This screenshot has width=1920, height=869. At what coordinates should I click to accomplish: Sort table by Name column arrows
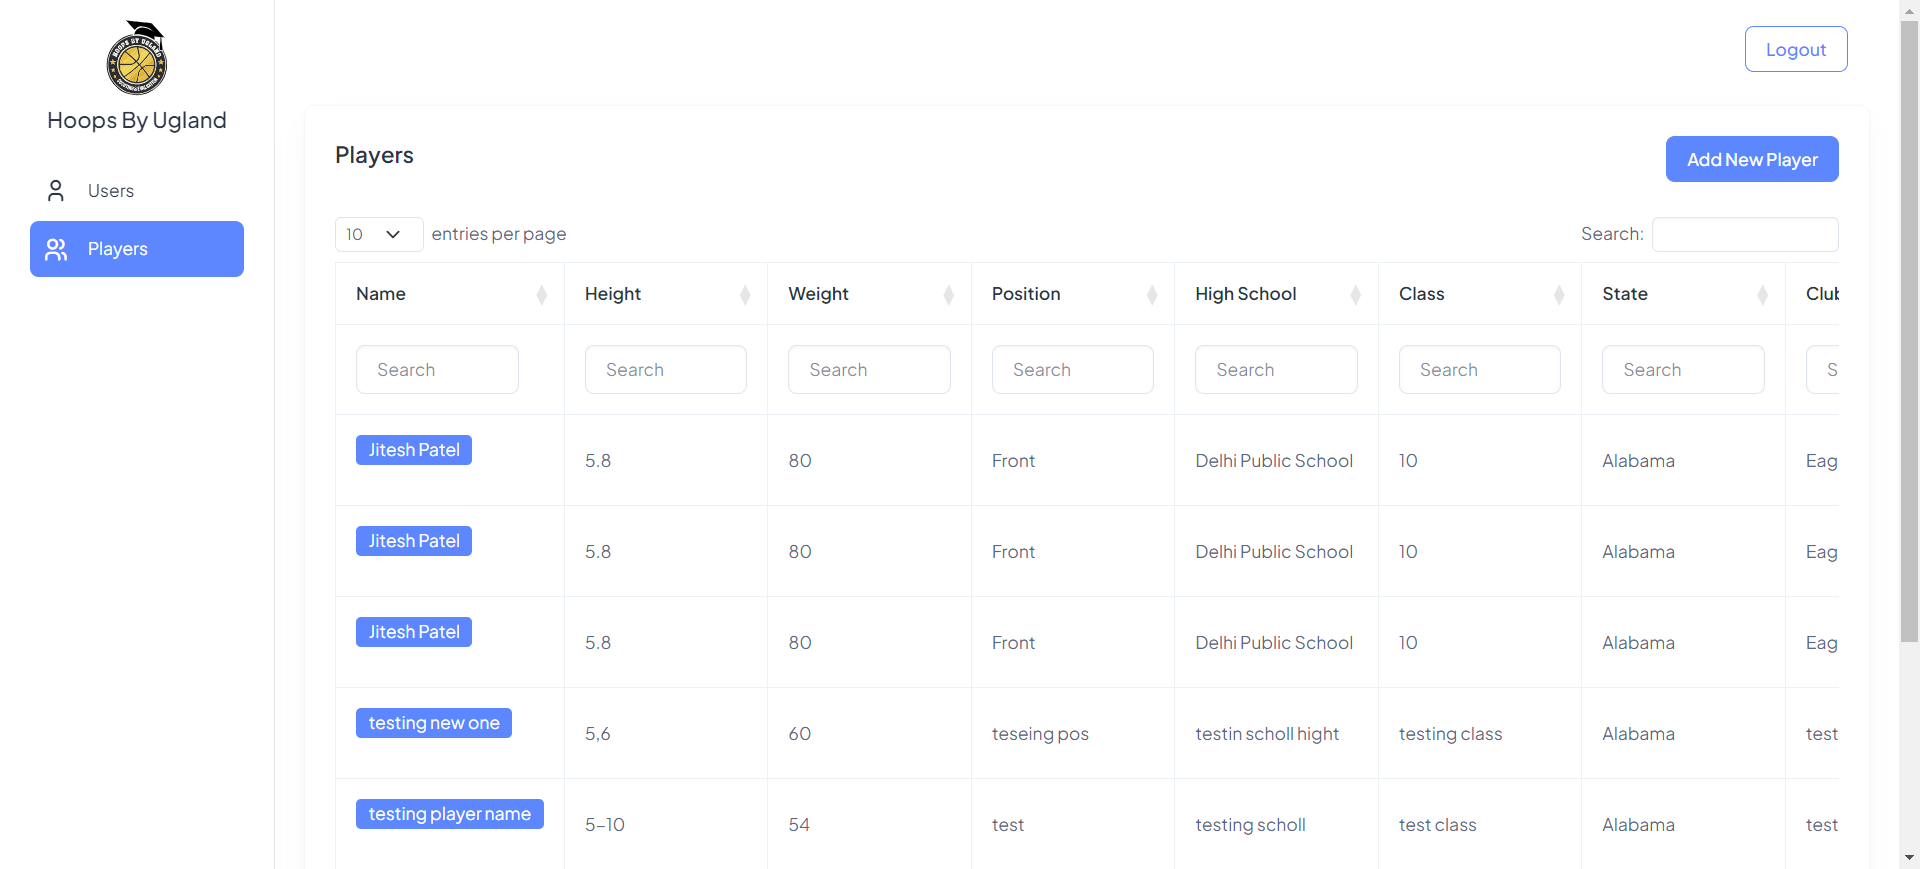point(541,294)
